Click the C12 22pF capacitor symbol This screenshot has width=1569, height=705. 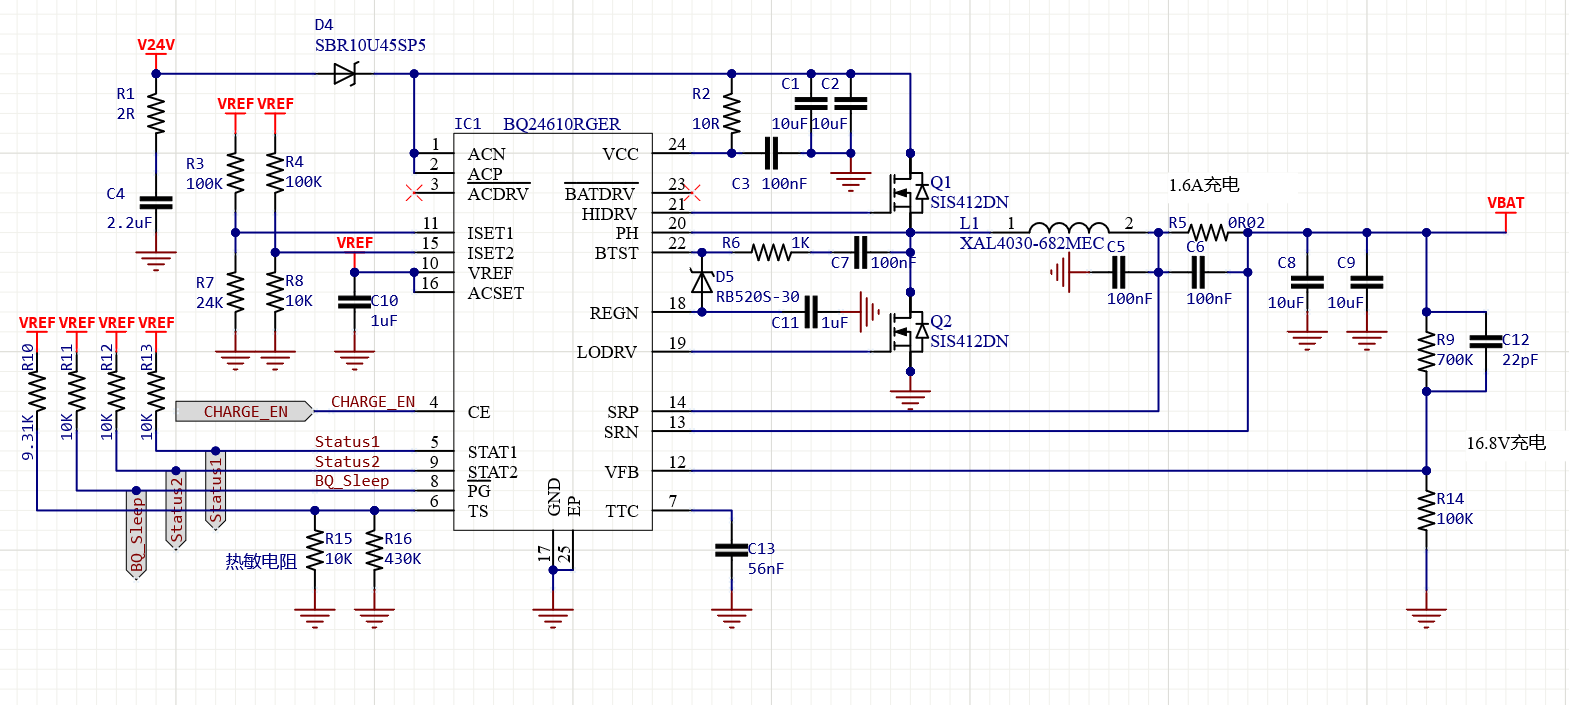click(x=1486, y=341)
